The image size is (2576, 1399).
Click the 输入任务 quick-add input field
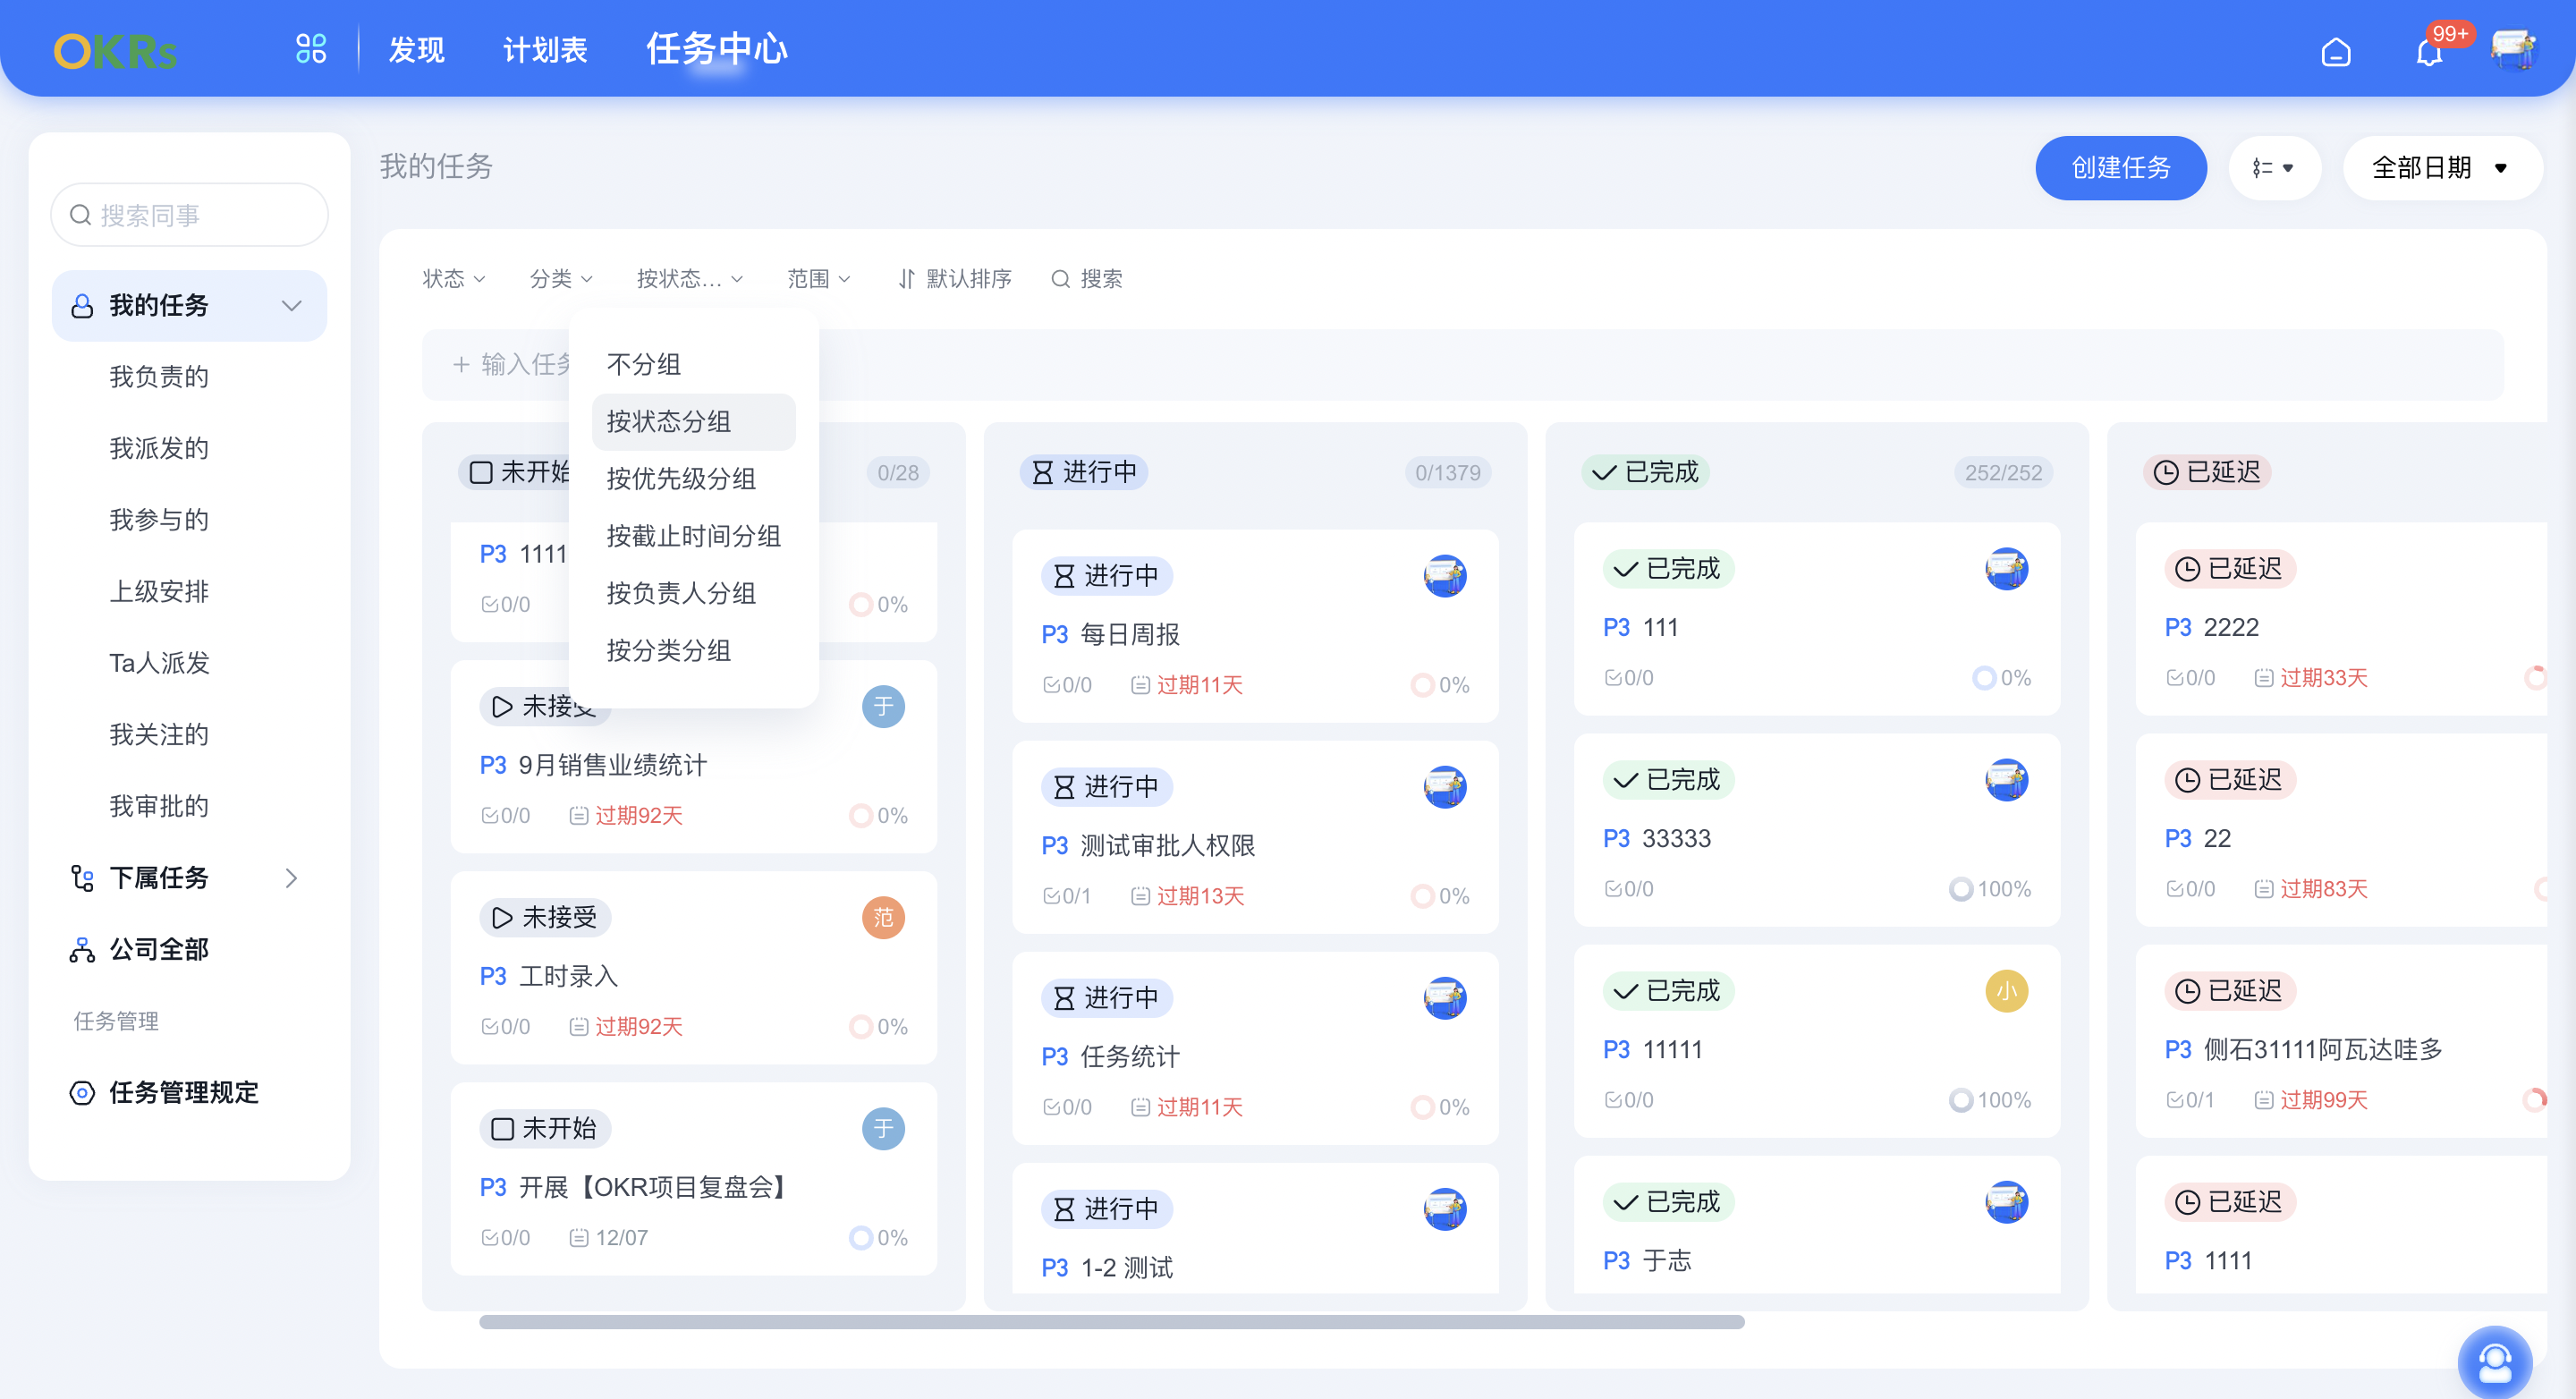pyautogui.click(x=1462, y=365)
